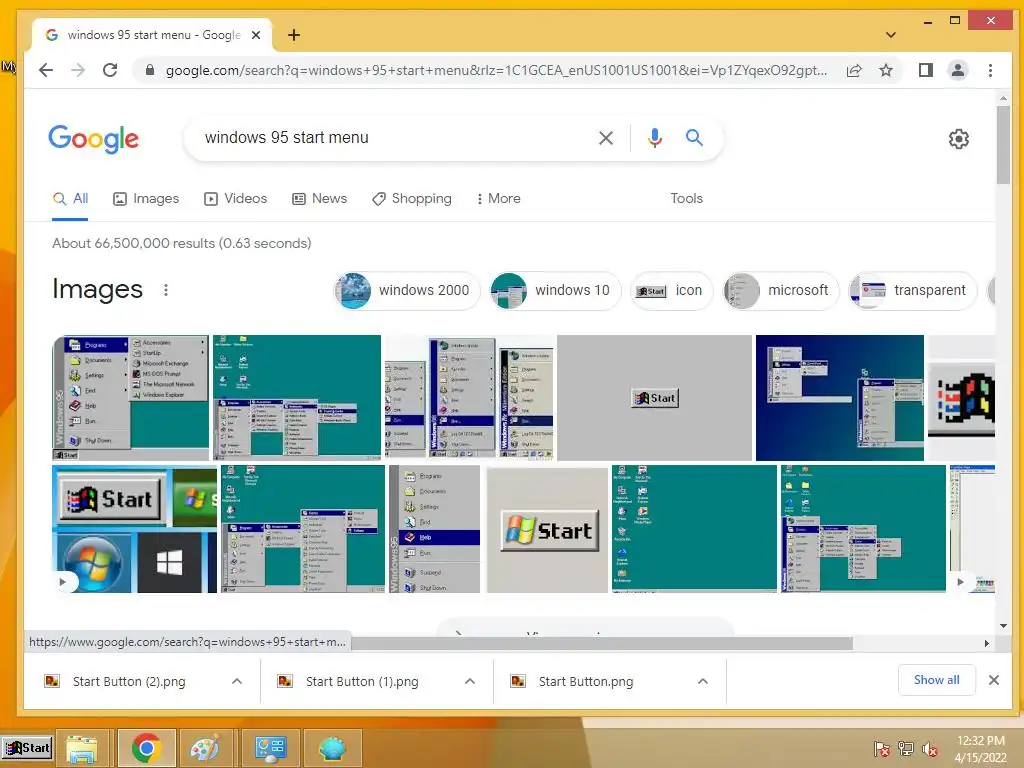Screen dimensions: 1024x768
Task: Open Control Panel taskbar icon
Action: (x=270, y=748)
